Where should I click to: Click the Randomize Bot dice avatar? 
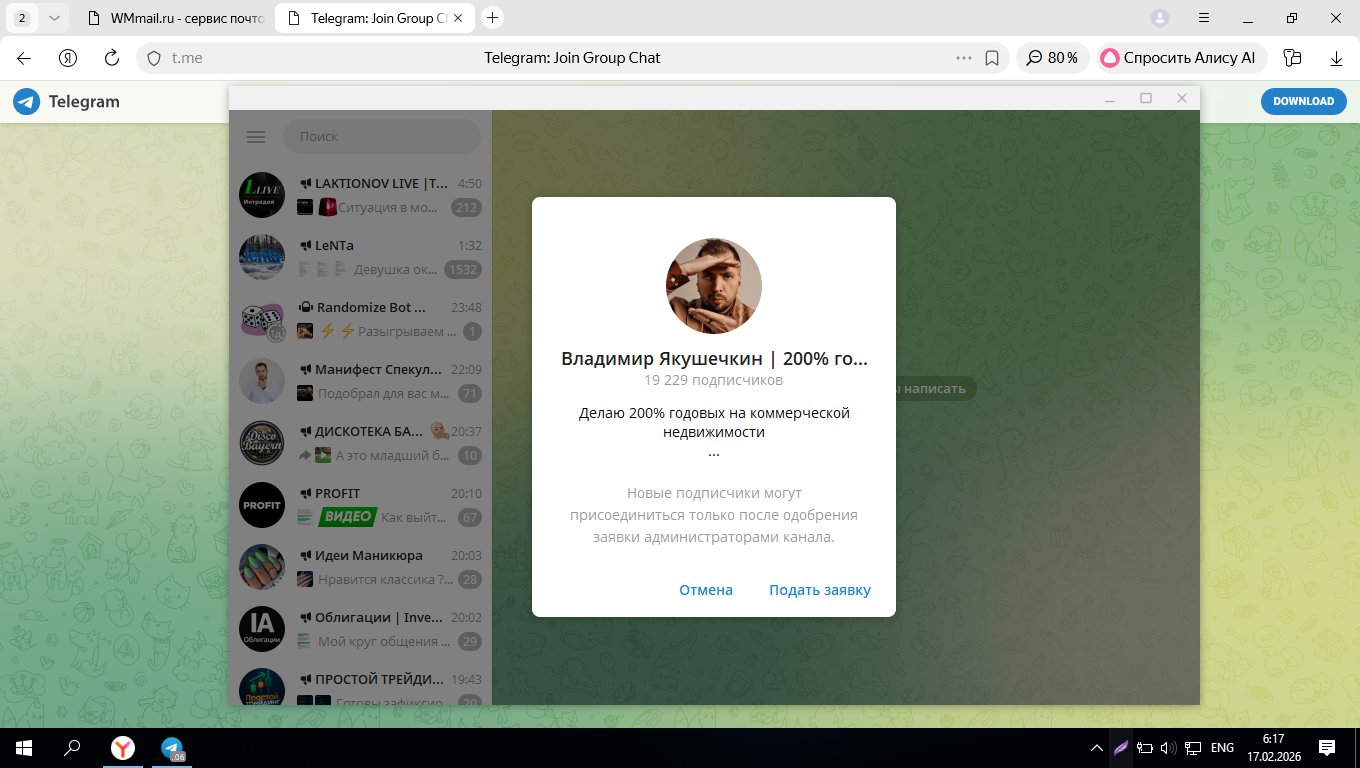tap(262, 319)
